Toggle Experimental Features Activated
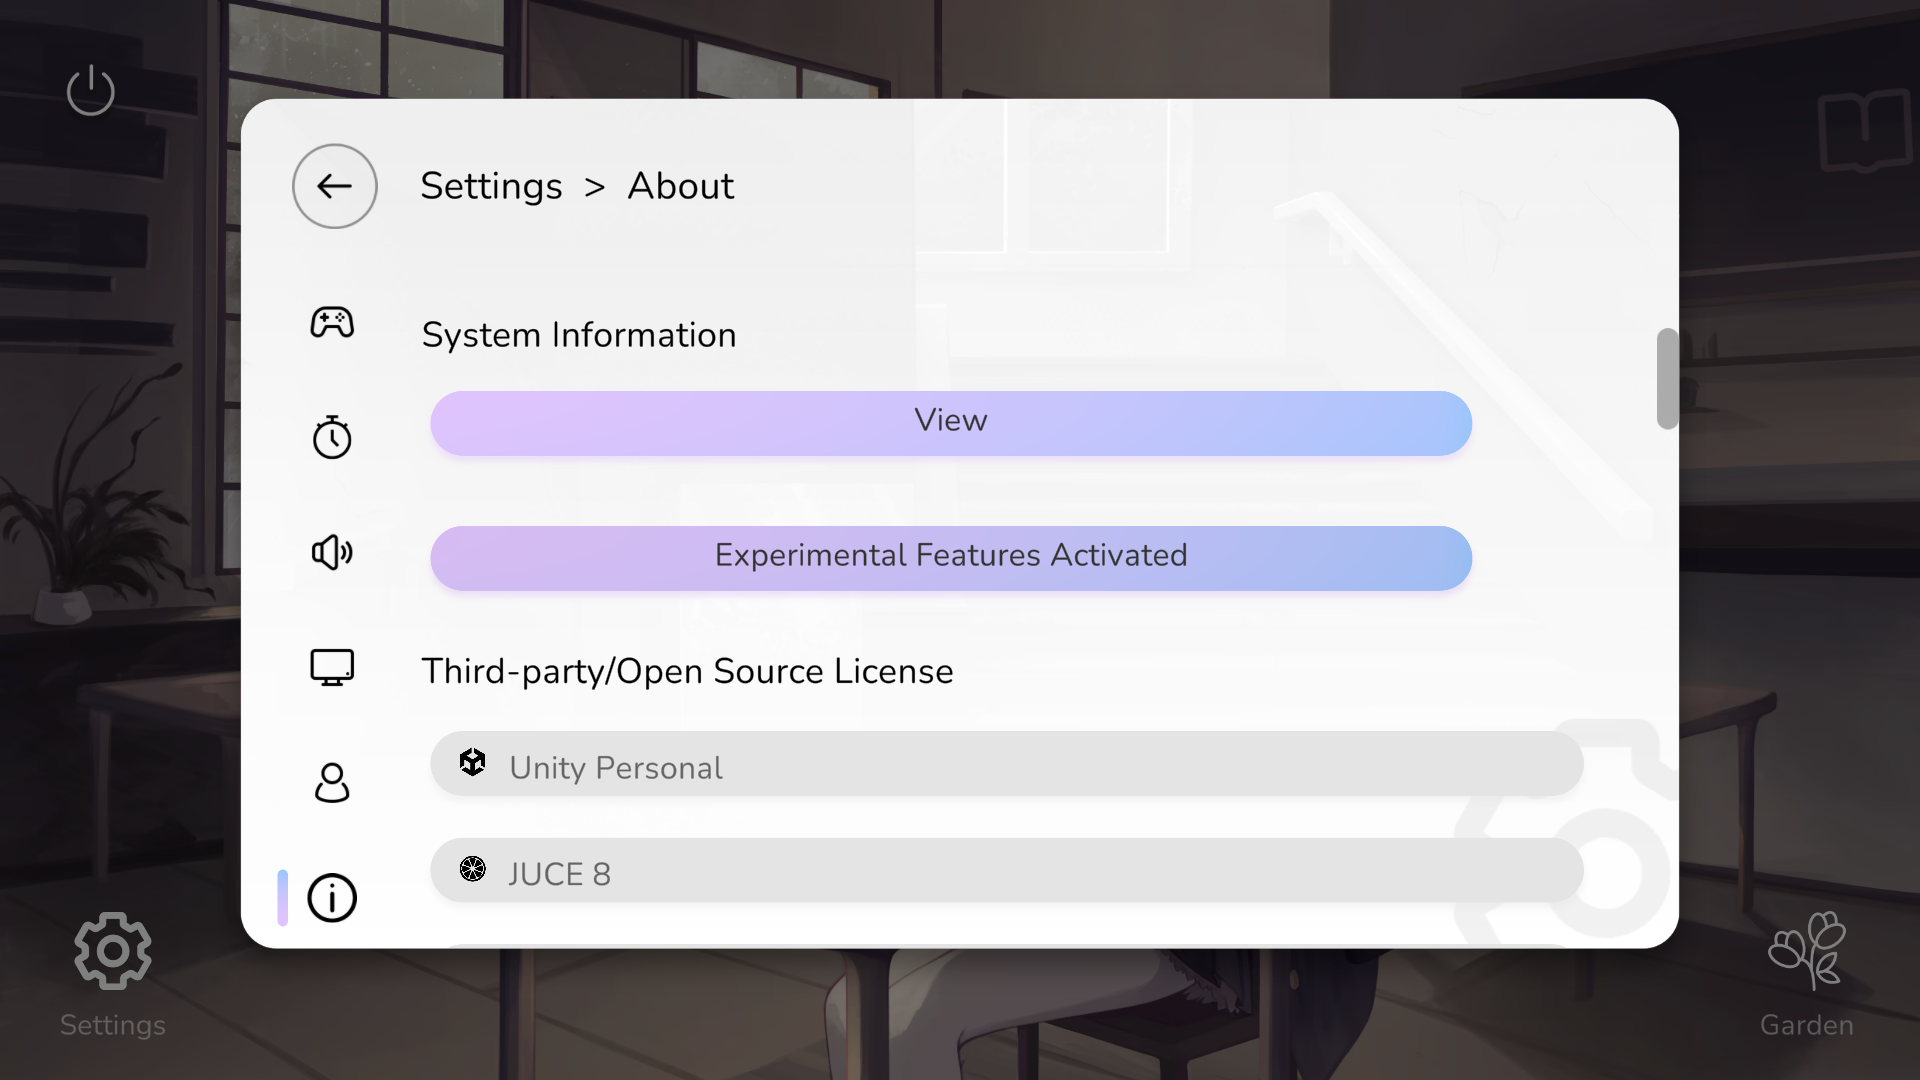Screen dimensions: 1920x1080 tap(950, 557)
